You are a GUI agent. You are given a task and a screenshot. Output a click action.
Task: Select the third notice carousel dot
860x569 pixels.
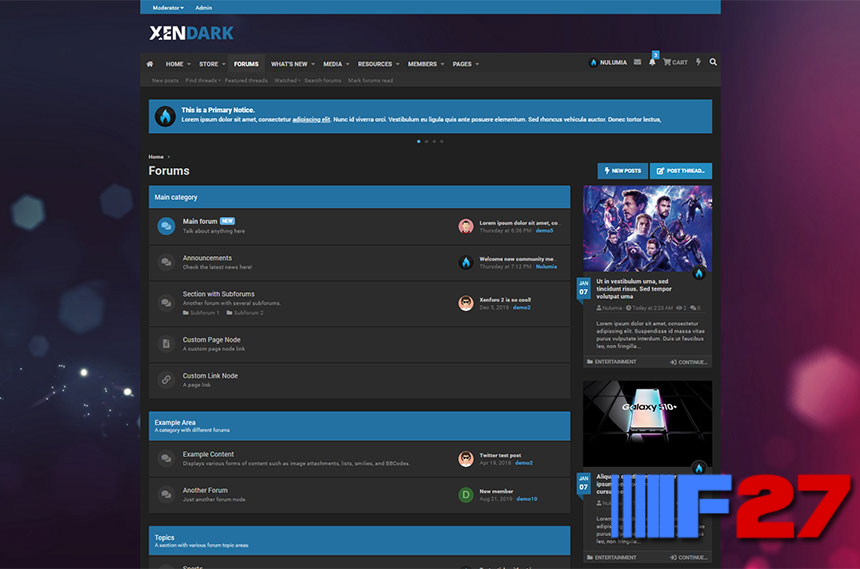[434, 141]
